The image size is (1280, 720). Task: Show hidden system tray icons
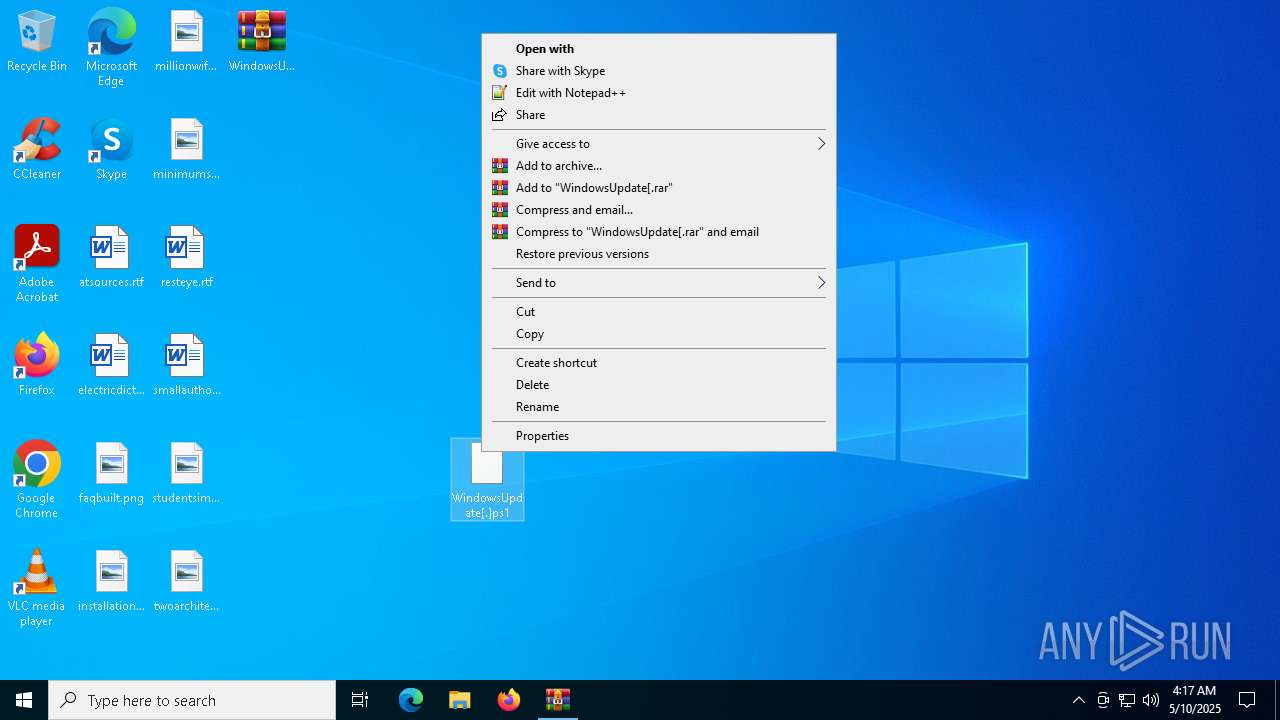pos(1078,700)
